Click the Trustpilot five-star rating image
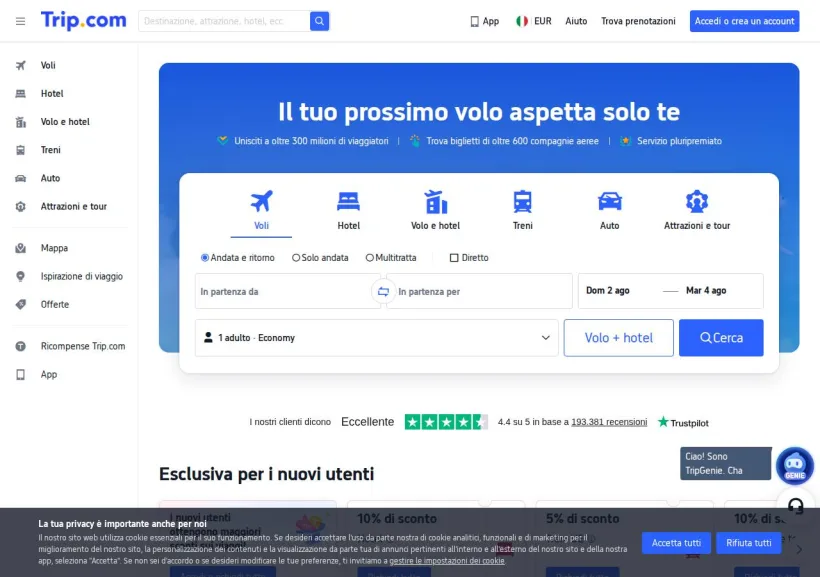Image resolution: width=820 pixels, height=577 pixels. [446, 422]
